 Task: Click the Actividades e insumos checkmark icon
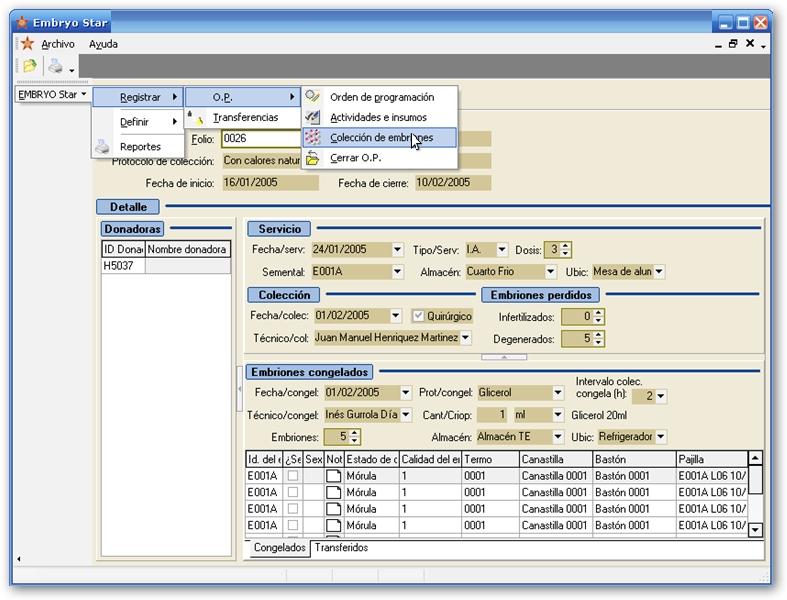(312, 117)
